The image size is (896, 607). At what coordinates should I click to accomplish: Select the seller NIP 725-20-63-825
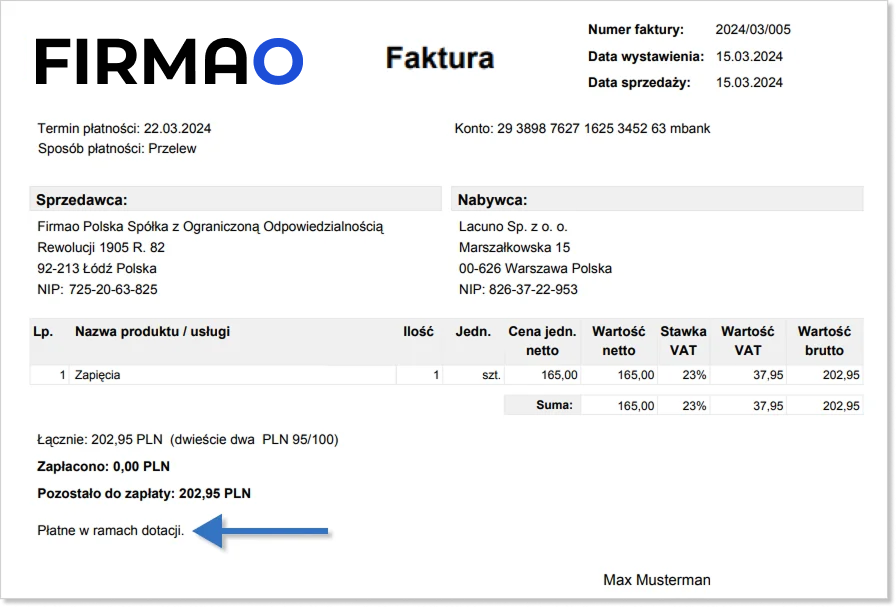[97, 289]
